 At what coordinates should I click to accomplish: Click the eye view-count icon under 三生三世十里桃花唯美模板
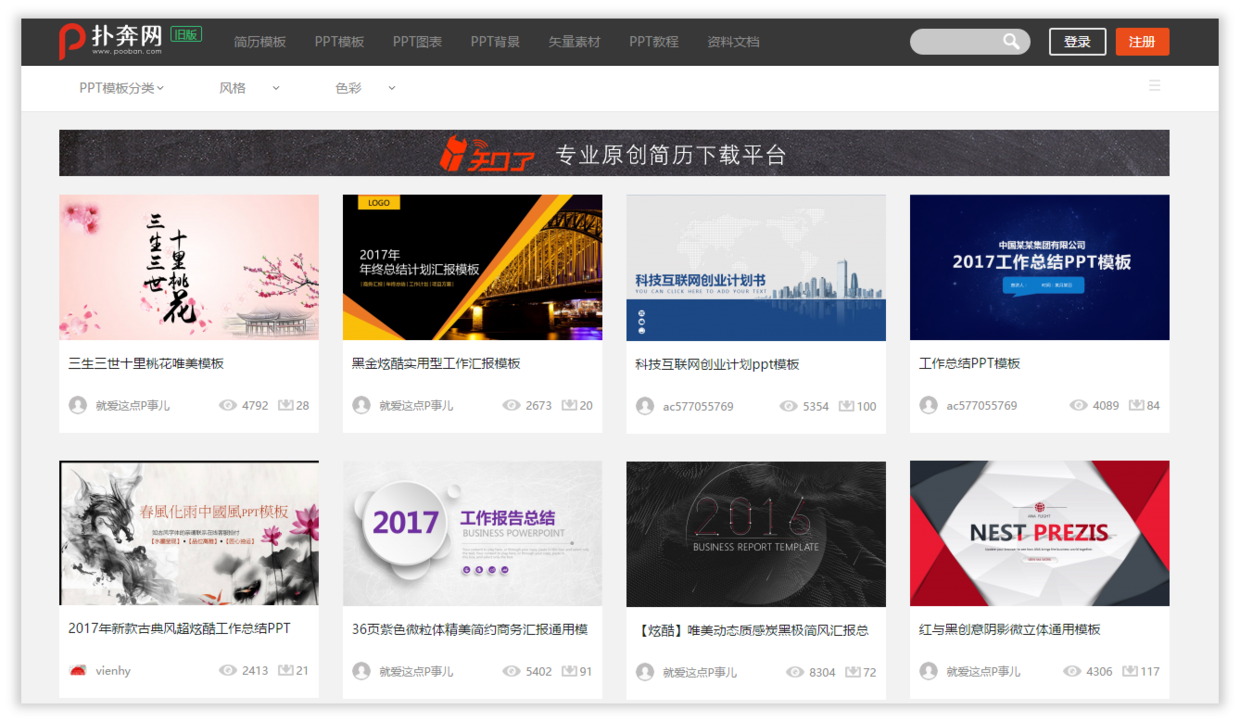[x=228, y=405]
